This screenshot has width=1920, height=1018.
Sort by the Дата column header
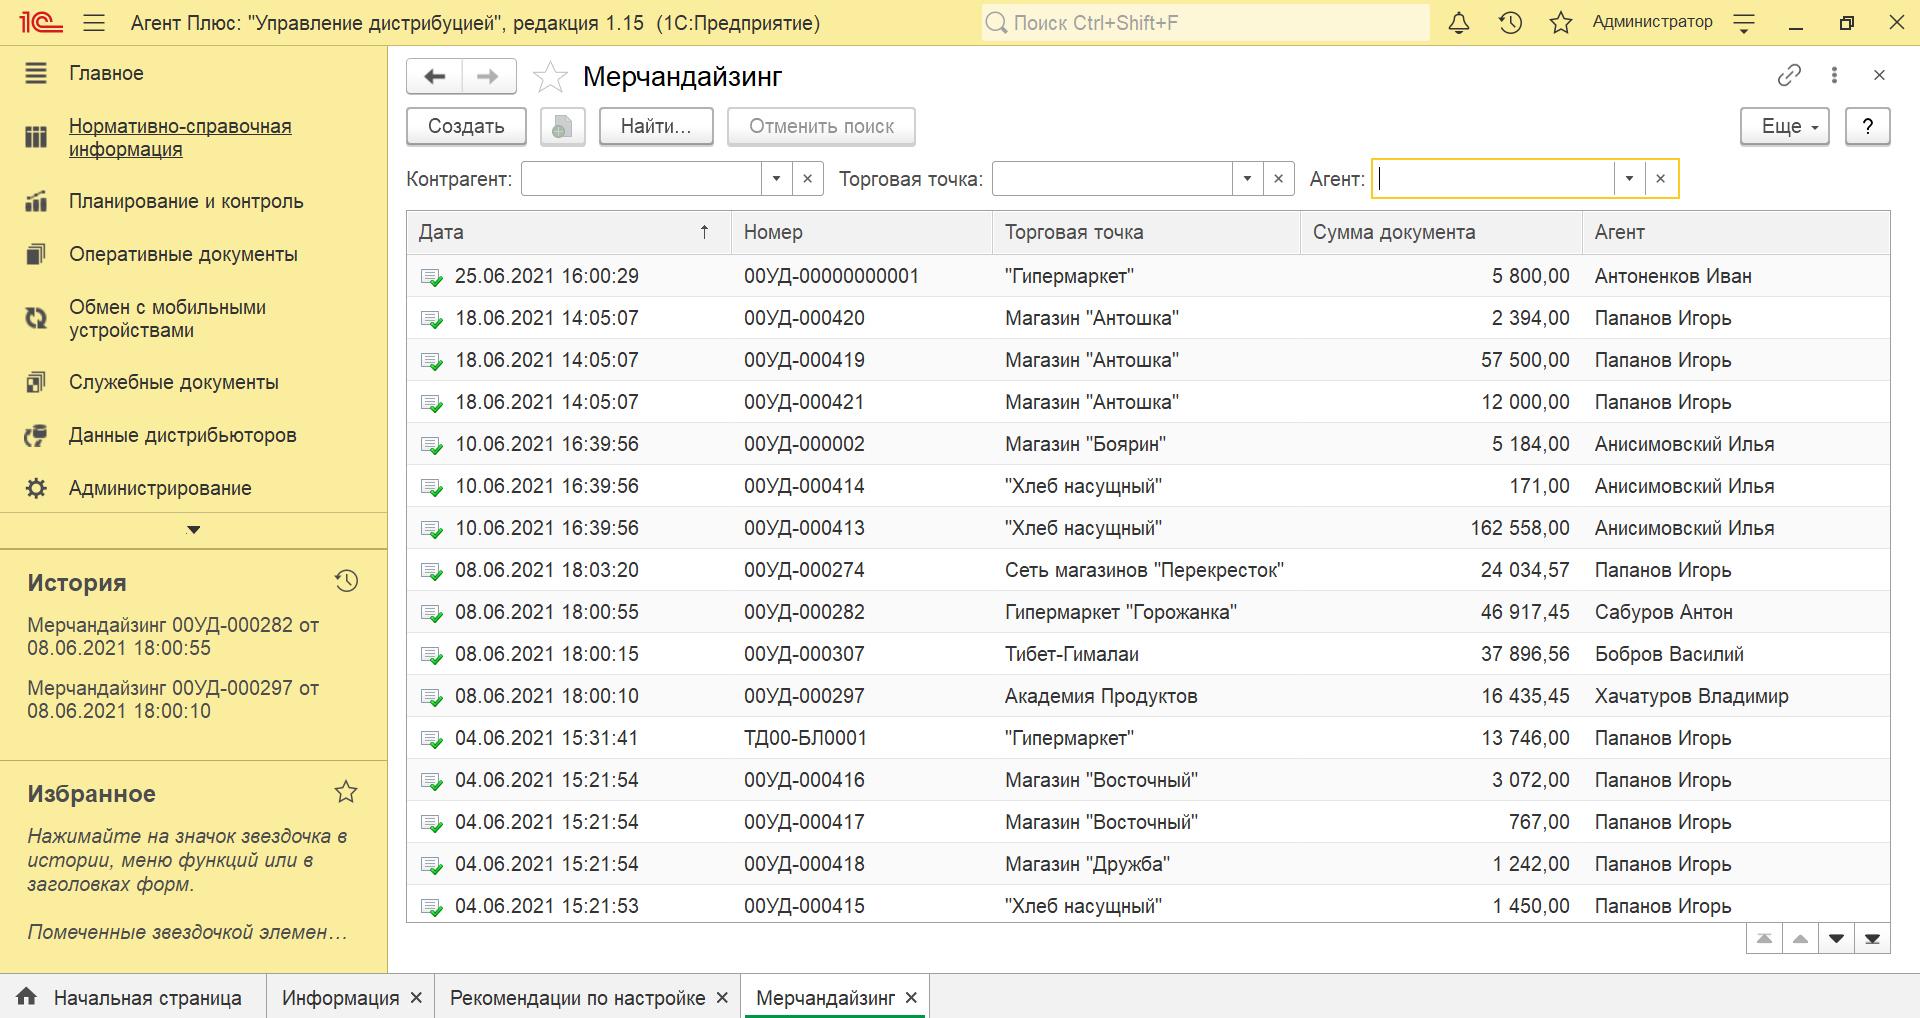[568, 232]
